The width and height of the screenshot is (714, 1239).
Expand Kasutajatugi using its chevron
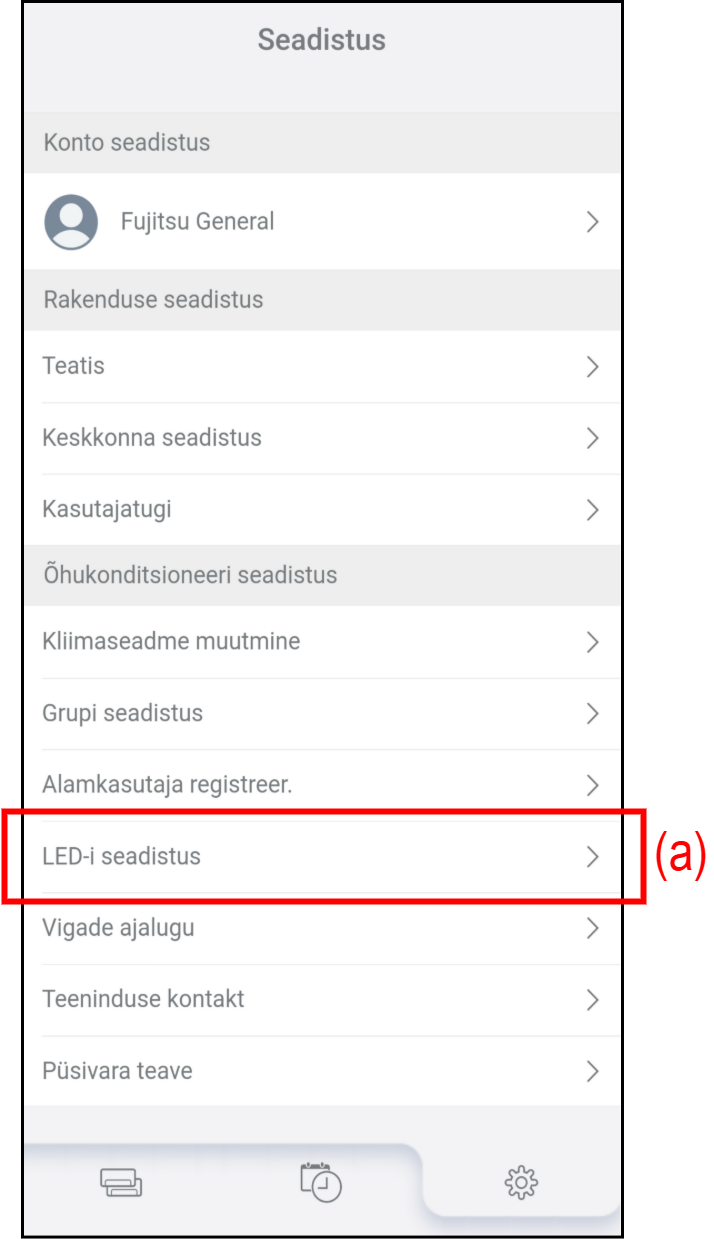point(592,510)
